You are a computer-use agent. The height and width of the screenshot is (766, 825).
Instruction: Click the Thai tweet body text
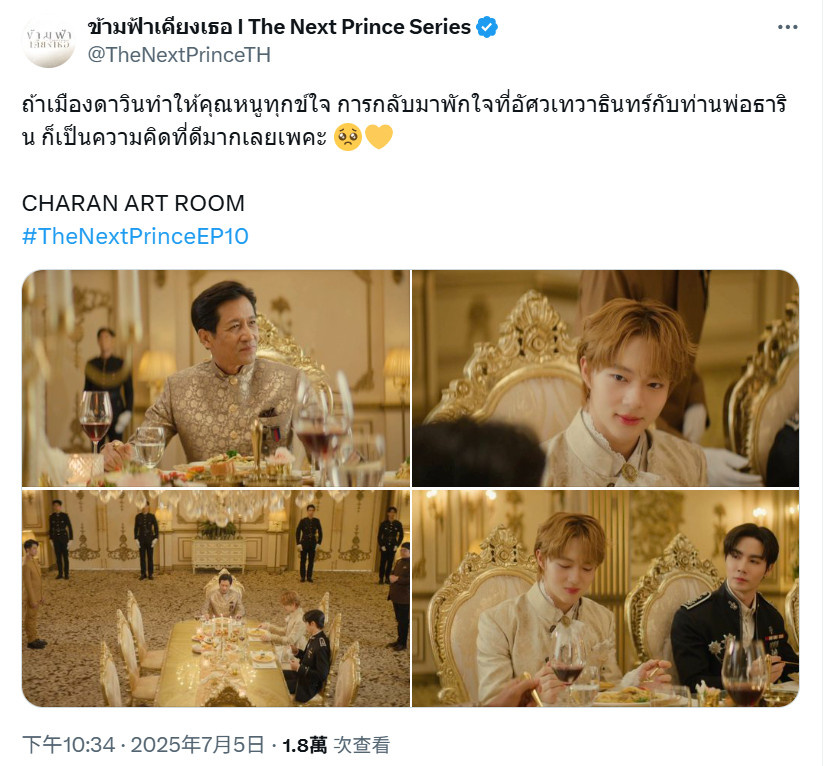(x=404, y=121)
